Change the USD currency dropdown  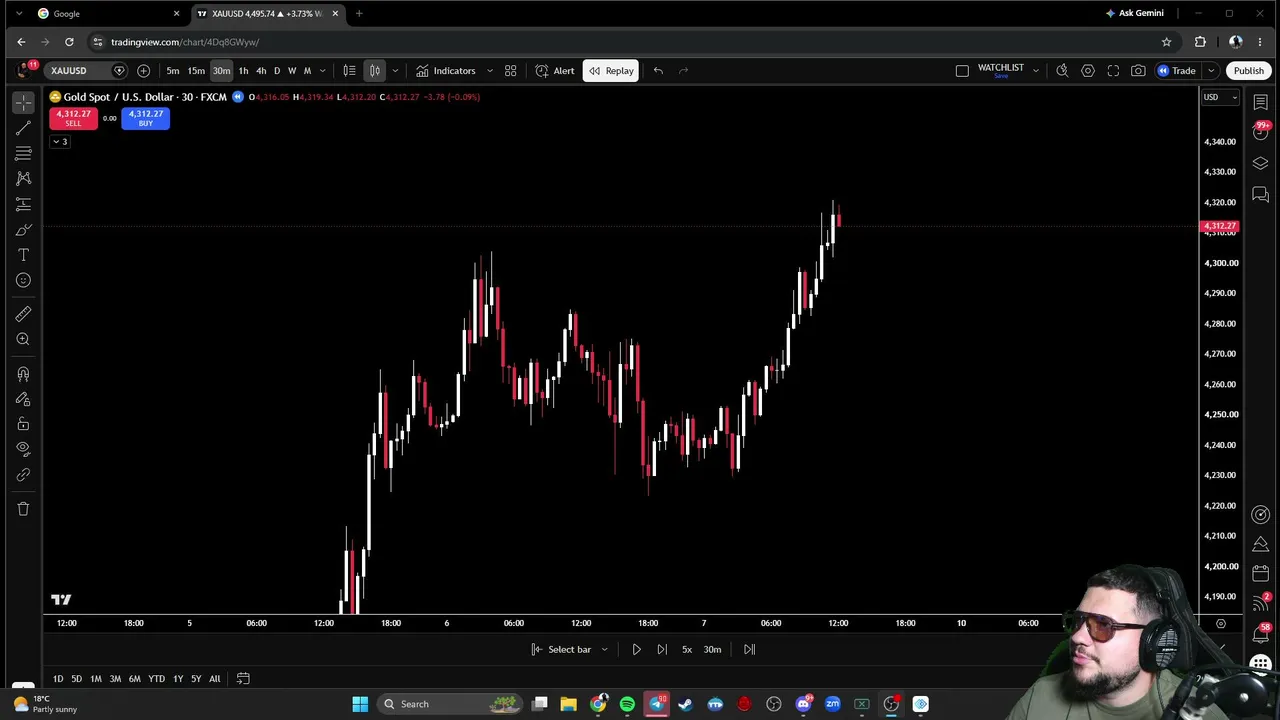tap(1220, 97)
